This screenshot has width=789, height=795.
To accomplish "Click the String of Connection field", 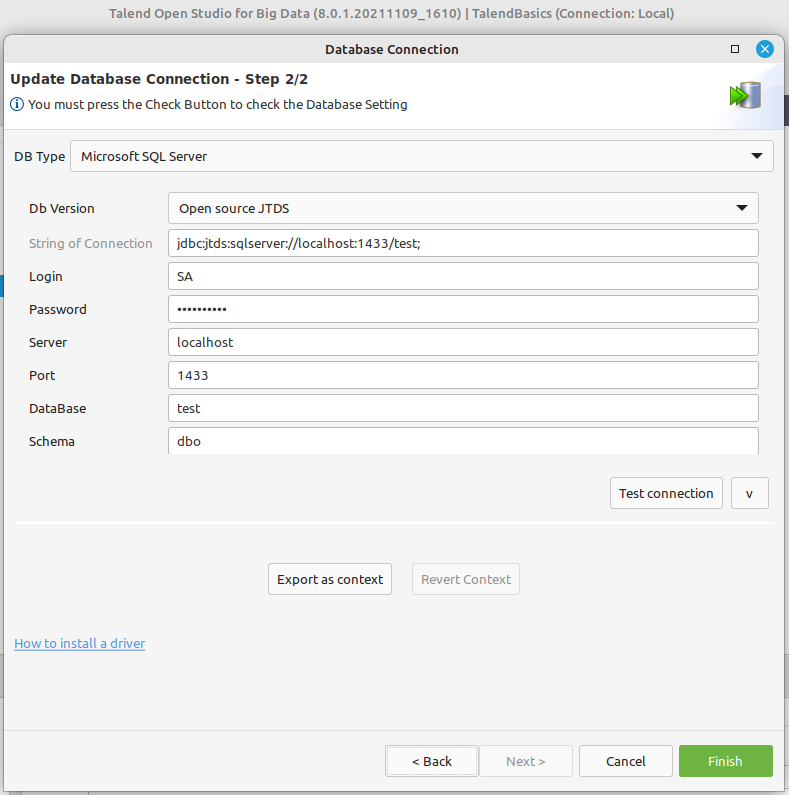I will (463, 243).
